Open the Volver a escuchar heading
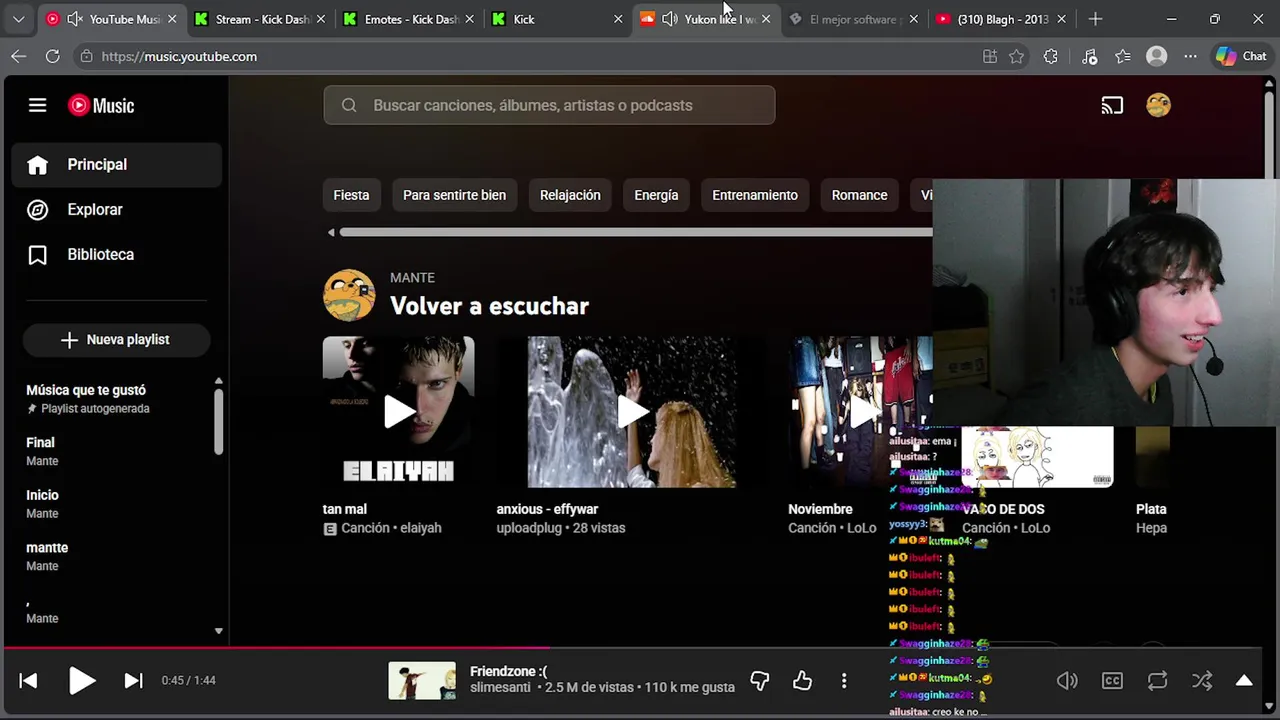The width and height of the screenshot is (1280, 720). (x=489, y=306)
